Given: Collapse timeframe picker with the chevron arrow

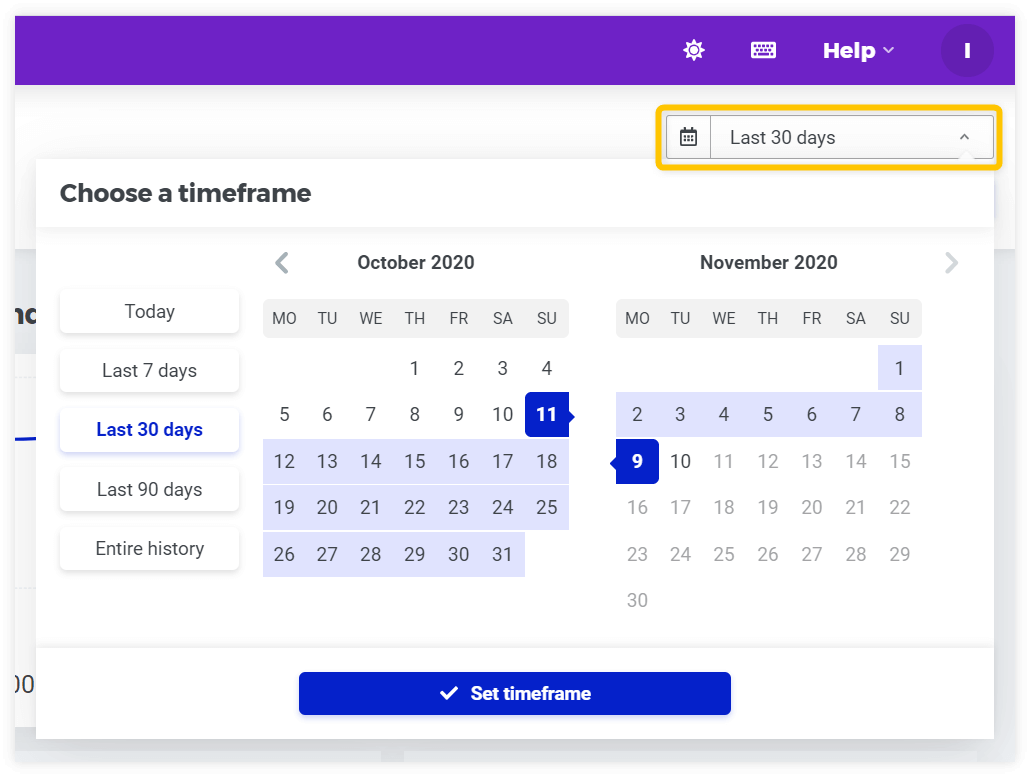Looking at the screenshot, I should point(964,137).
